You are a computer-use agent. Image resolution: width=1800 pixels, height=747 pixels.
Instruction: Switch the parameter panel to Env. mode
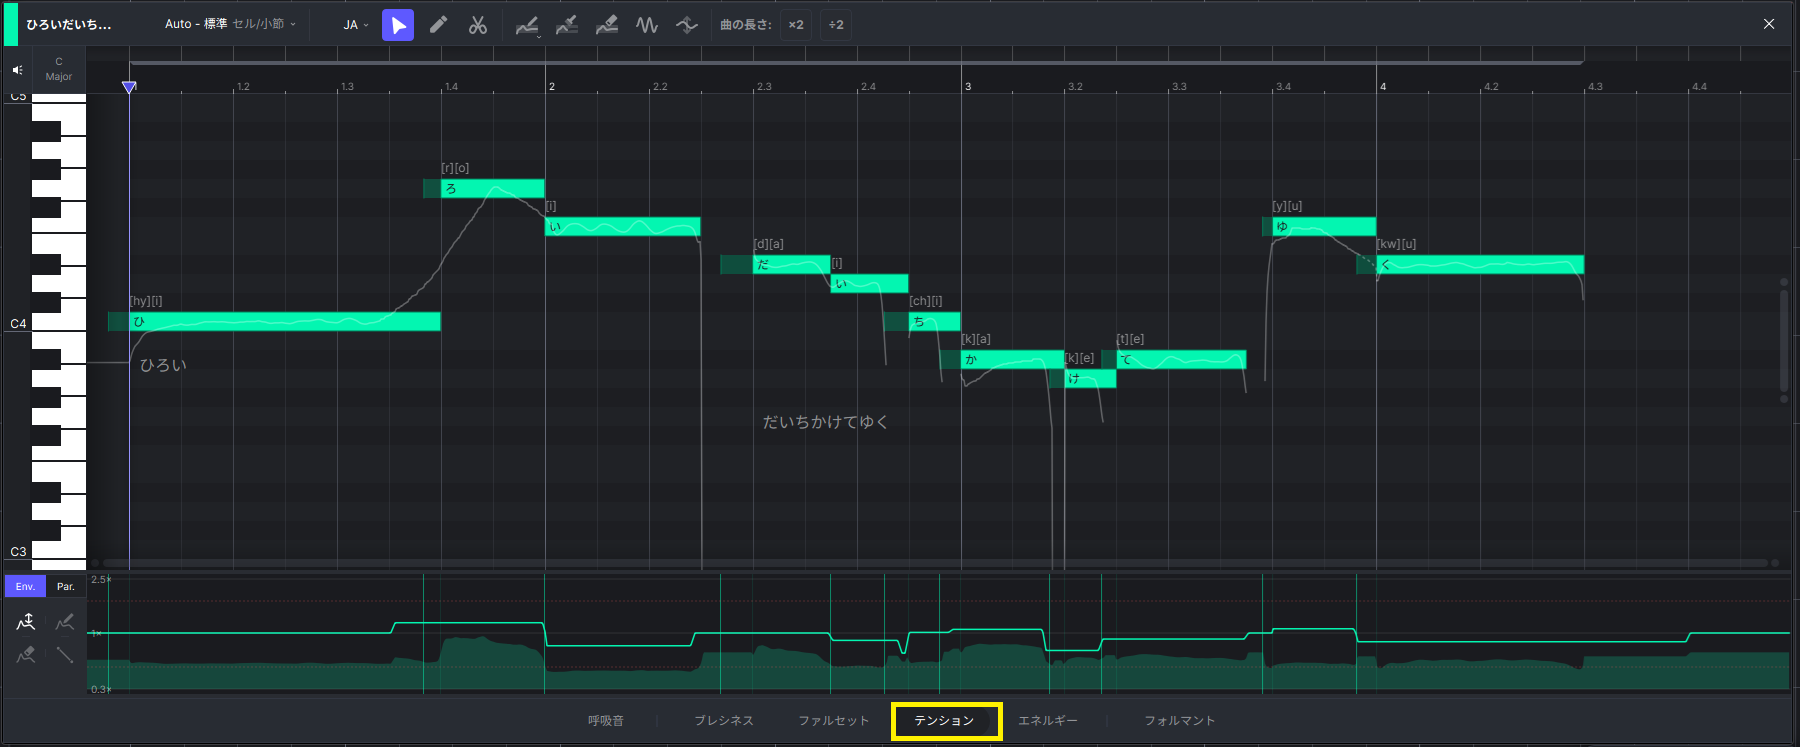pos(25,586)
